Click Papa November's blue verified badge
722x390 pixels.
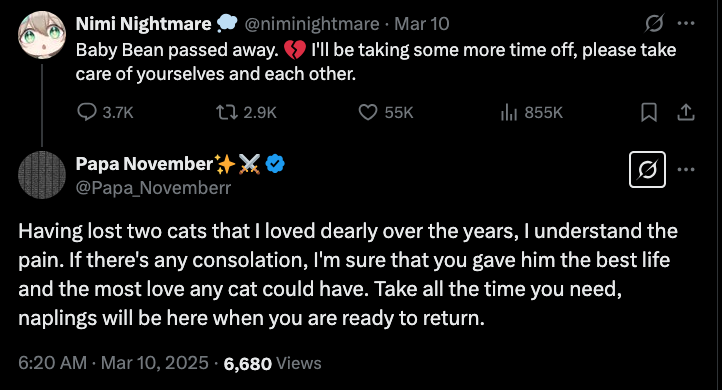pos(275,164)
